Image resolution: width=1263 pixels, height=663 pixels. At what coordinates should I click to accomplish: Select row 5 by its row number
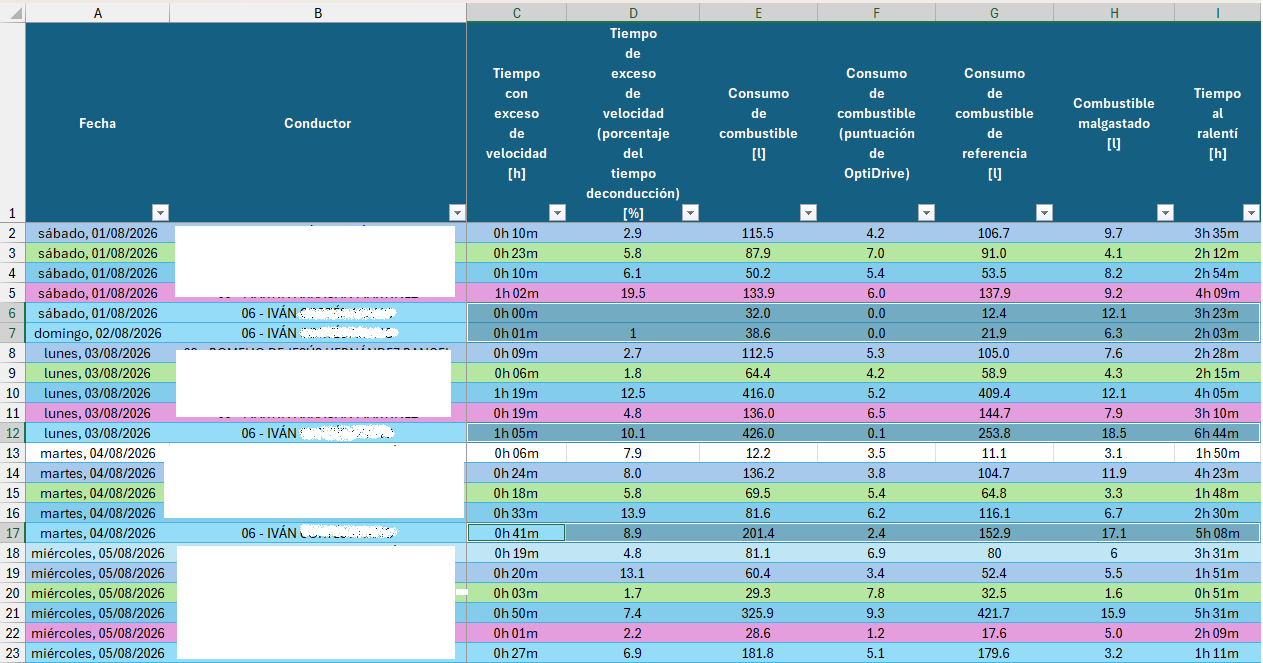(13, 293)
